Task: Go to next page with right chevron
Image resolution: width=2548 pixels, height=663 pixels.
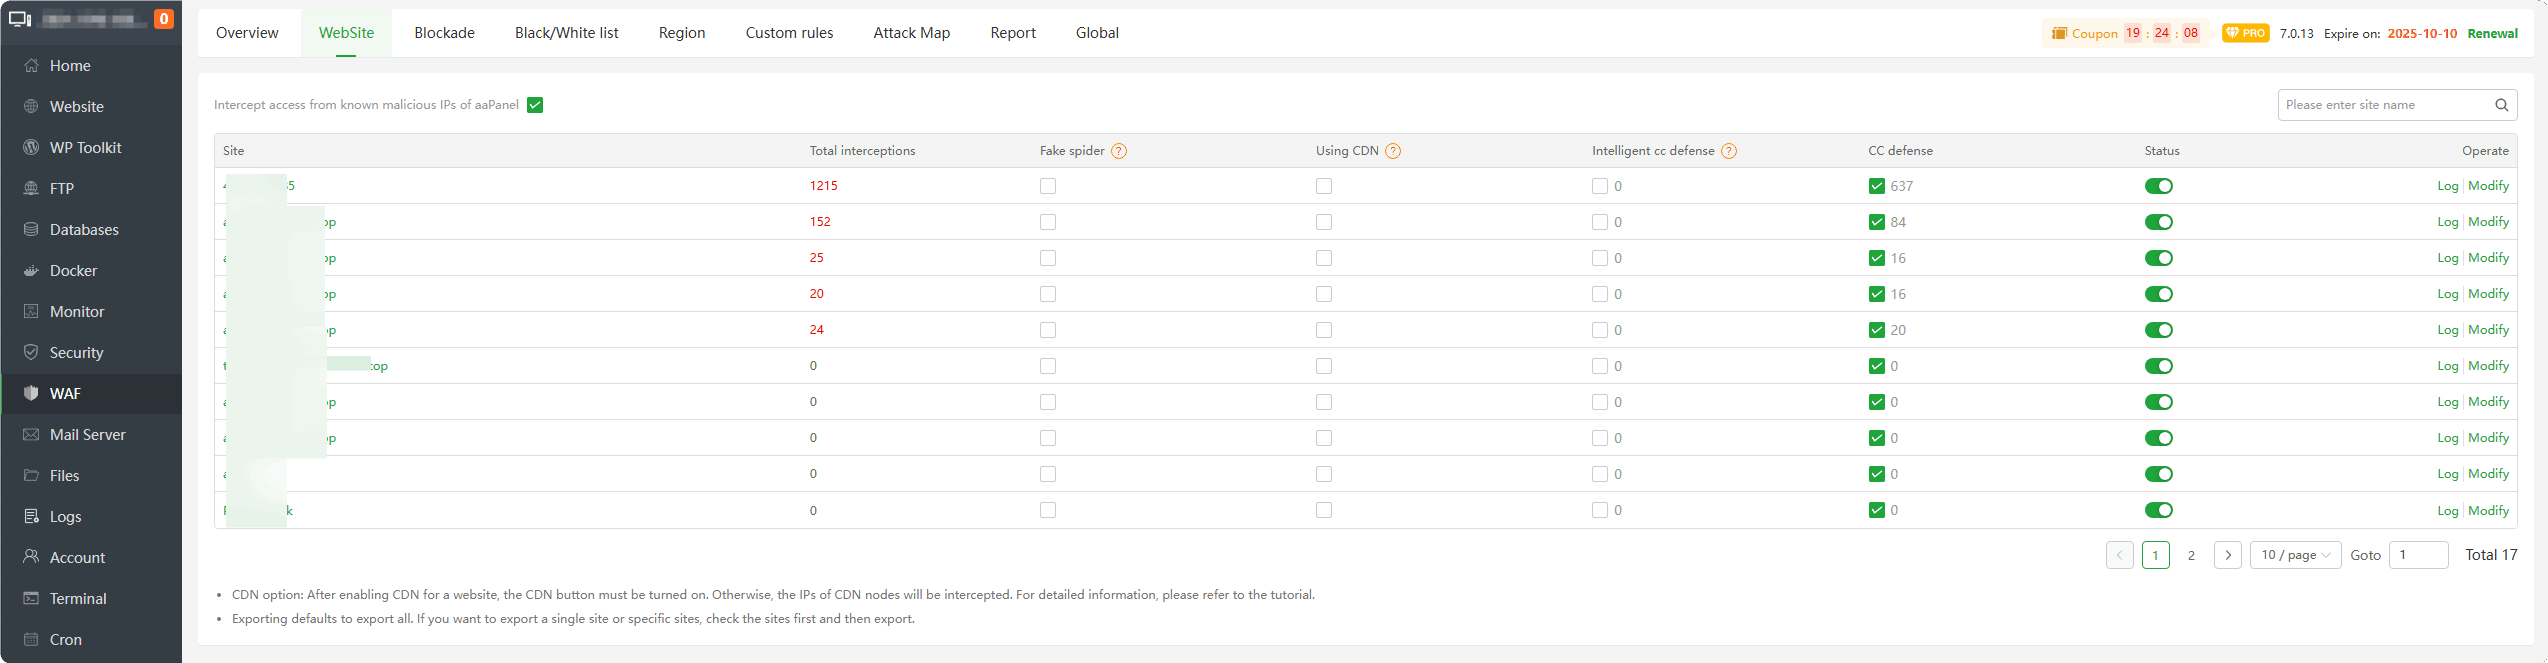Action: (2227, 555)
